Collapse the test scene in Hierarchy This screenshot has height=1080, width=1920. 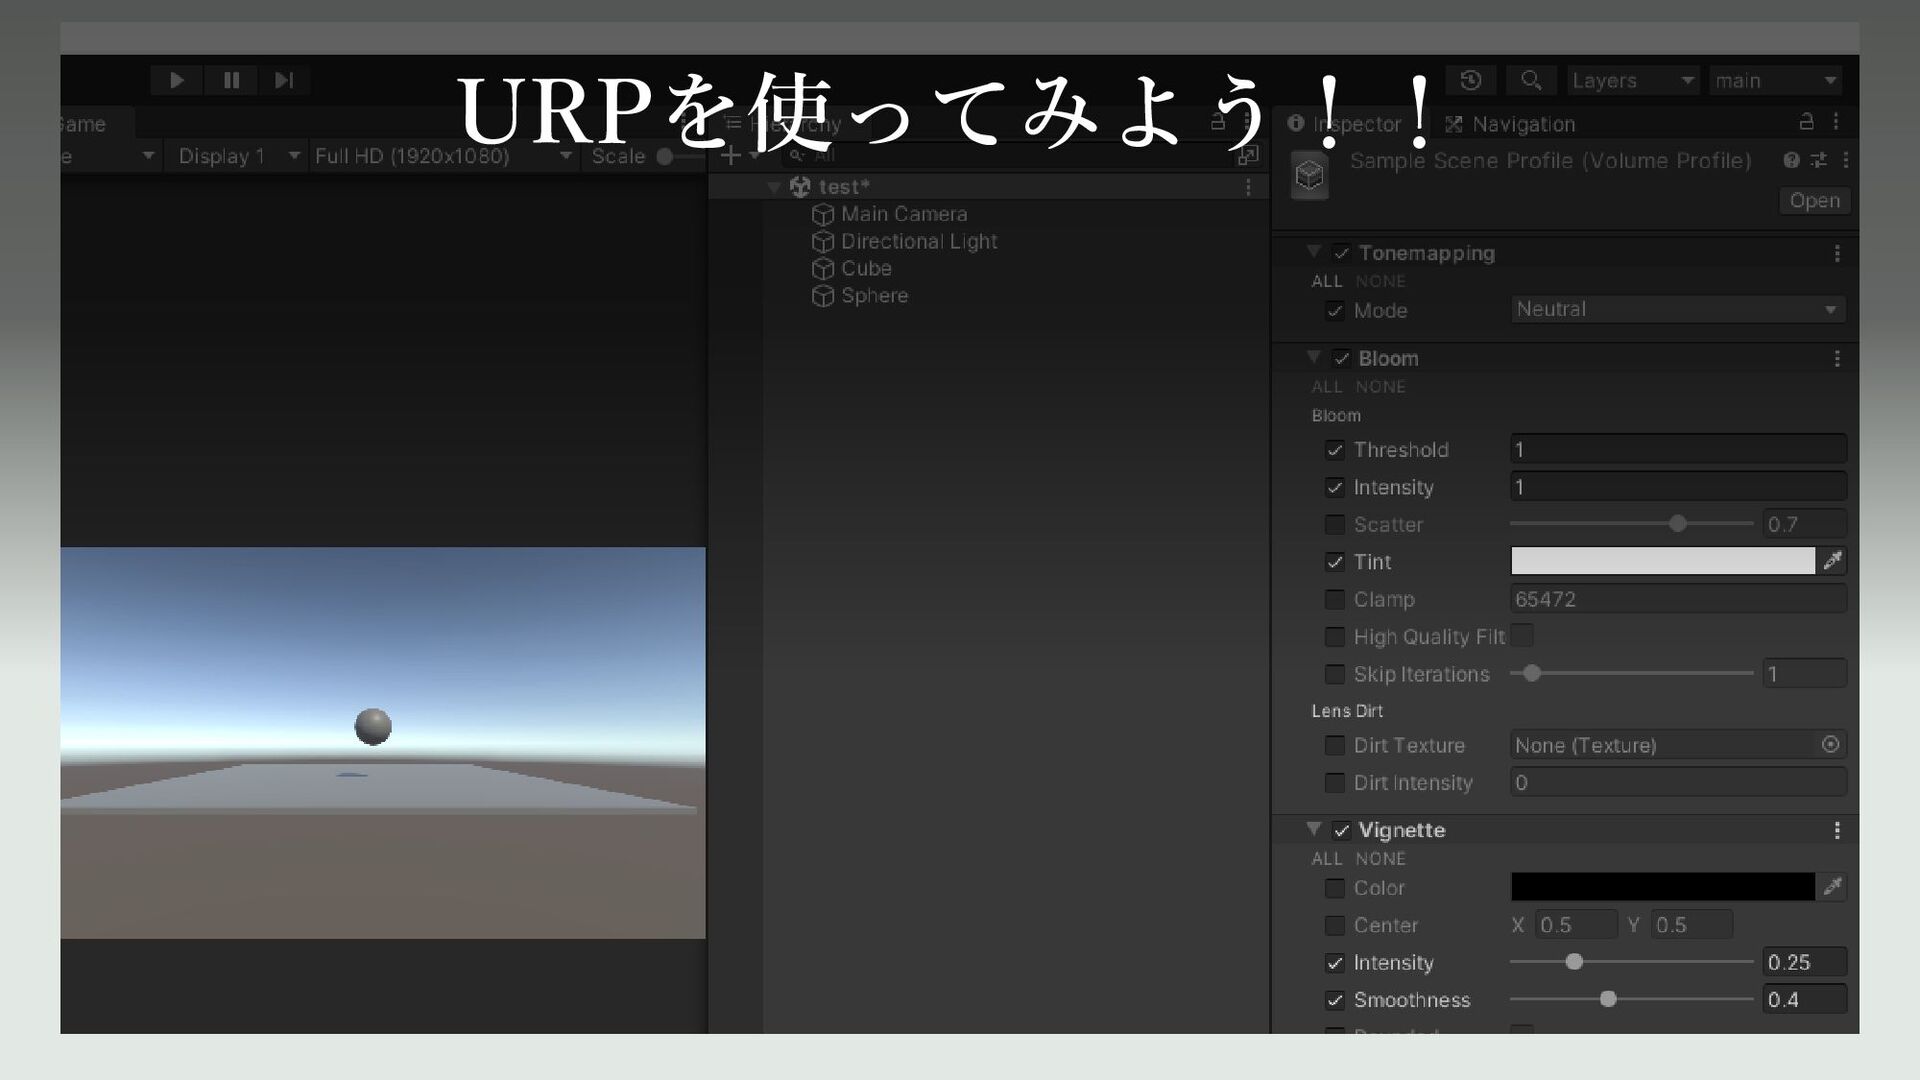[774, 187]
